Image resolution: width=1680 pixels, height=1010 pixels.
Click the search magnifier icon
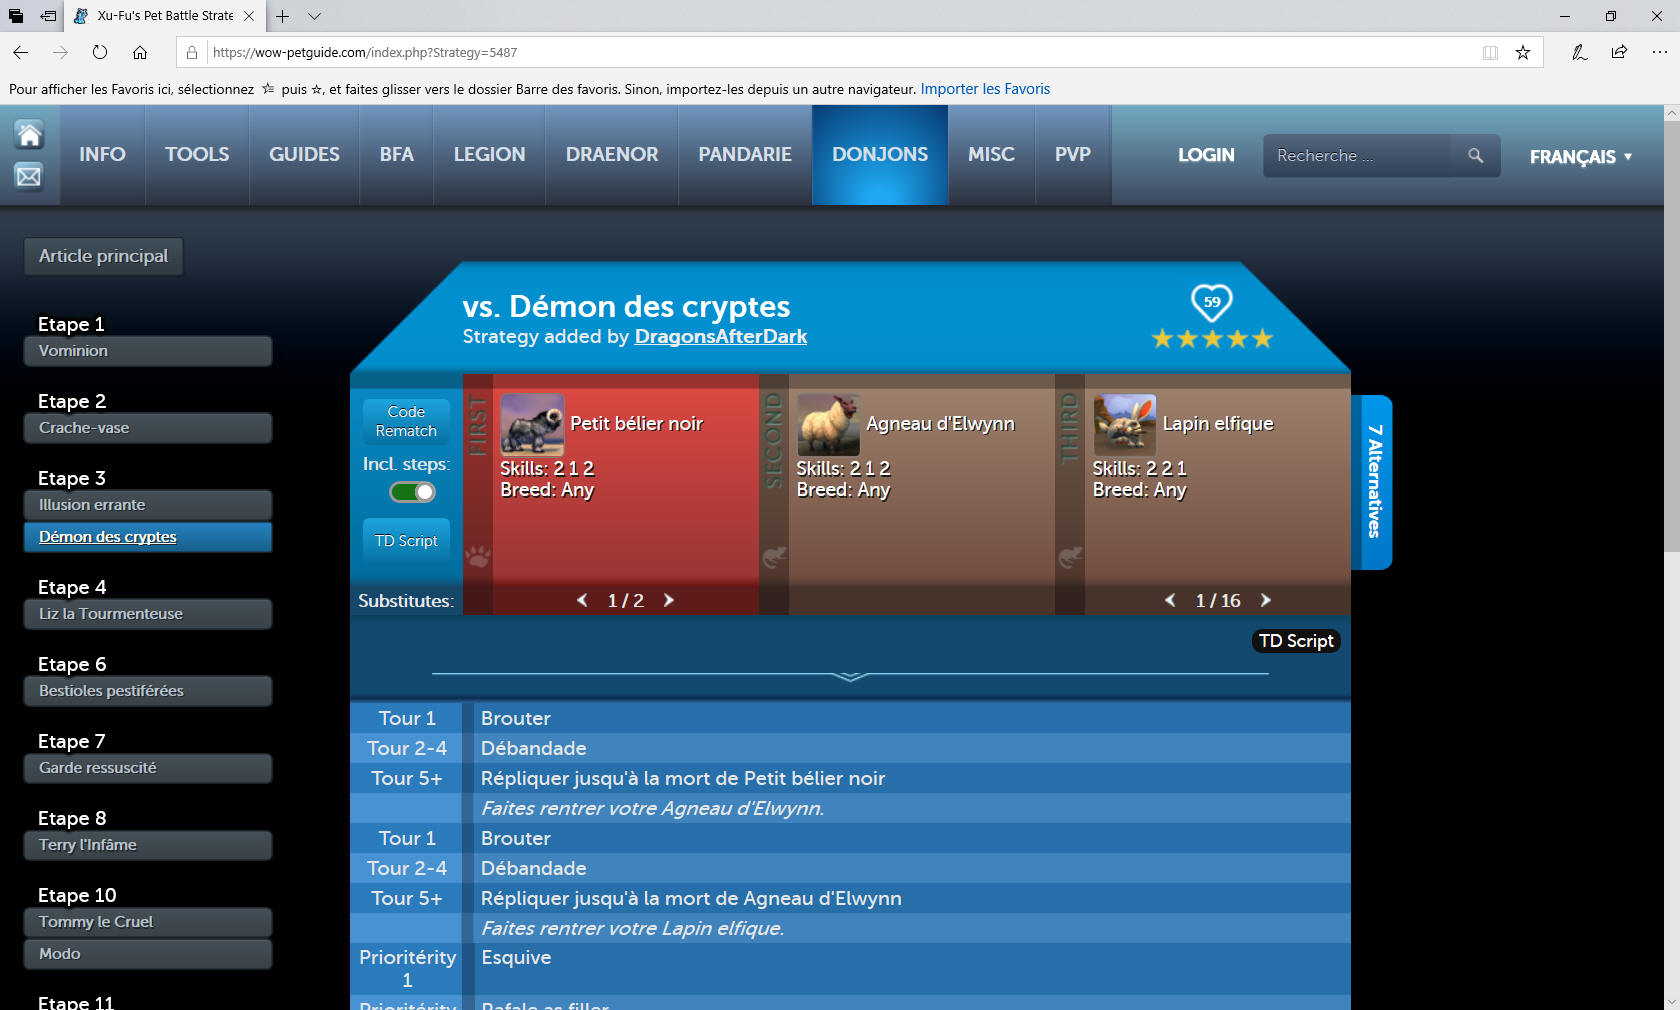point(1475,156)
